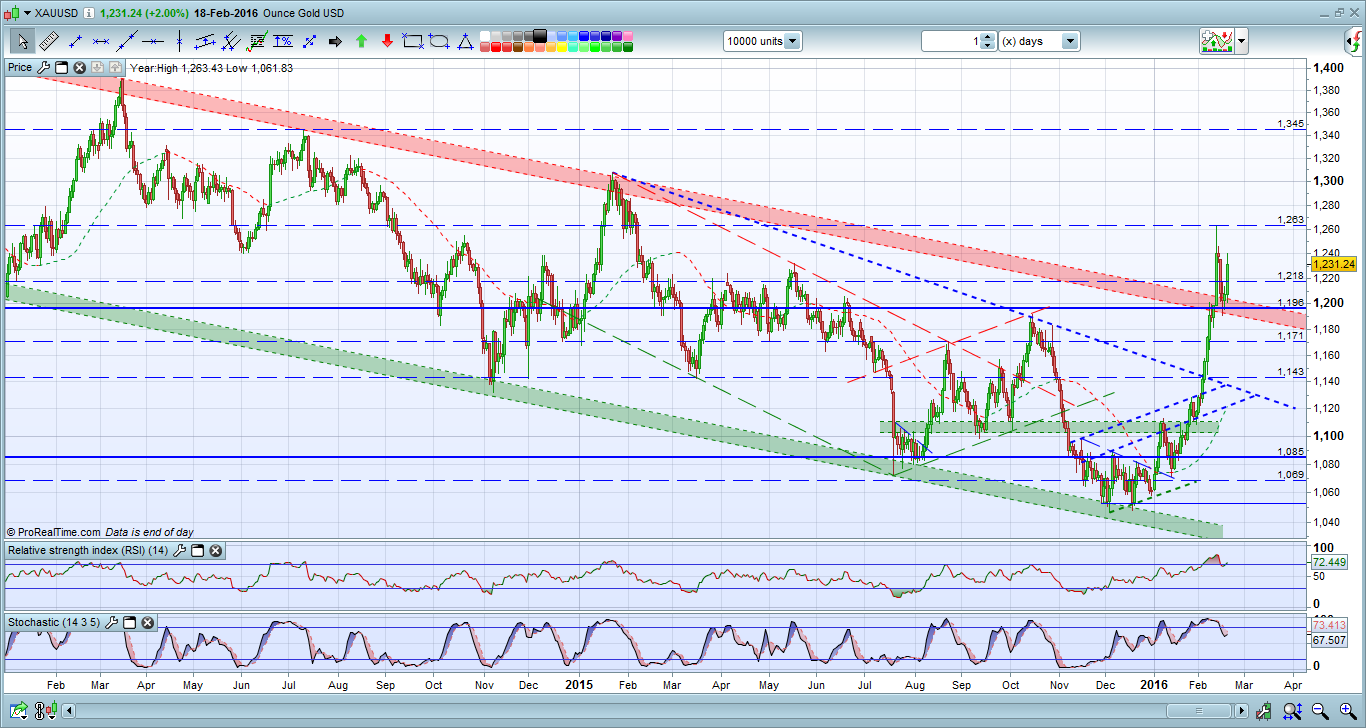This screenshot has height=728, width=1366.
Task: Open Price panel settings wrench
Action: pos(42,67)
